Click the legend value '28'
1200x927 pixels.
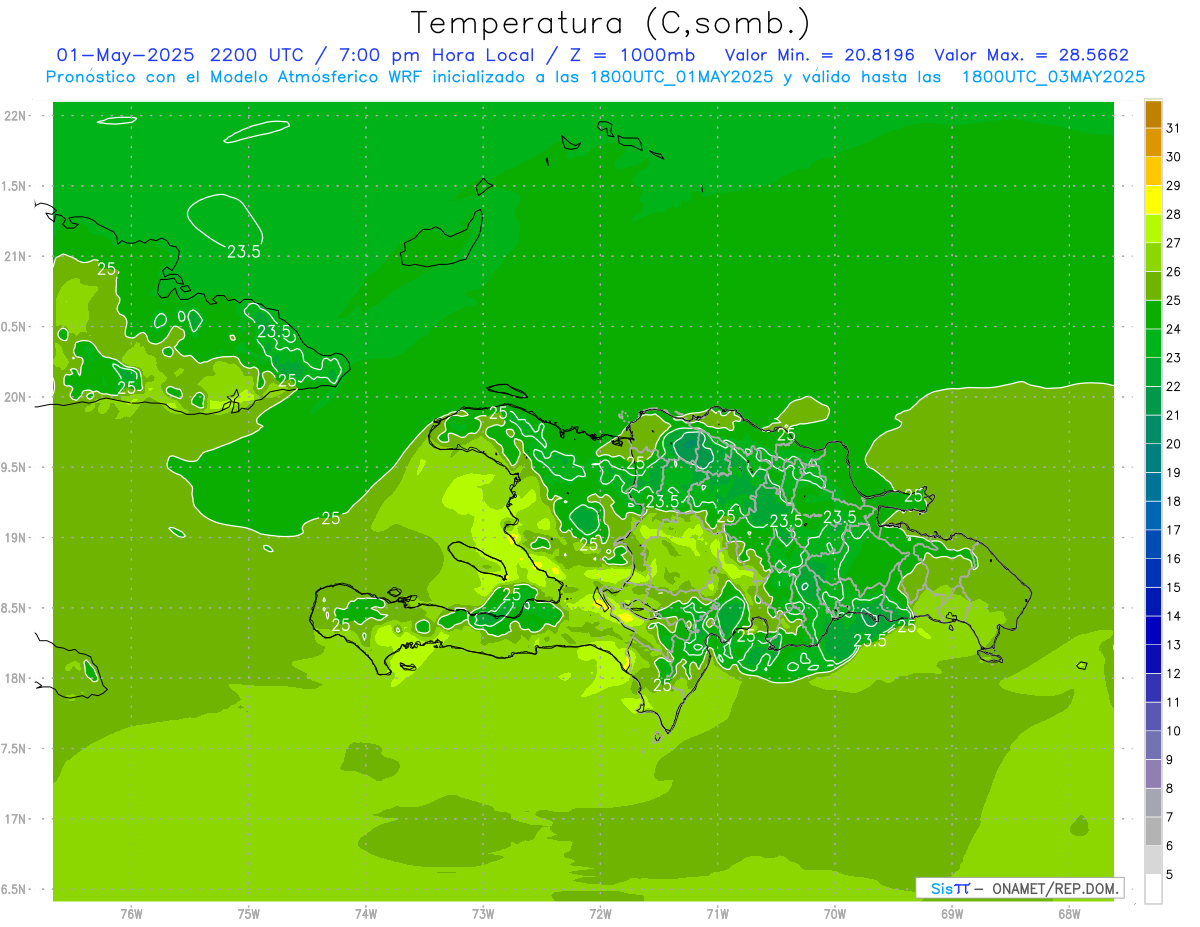[1173, 214]
